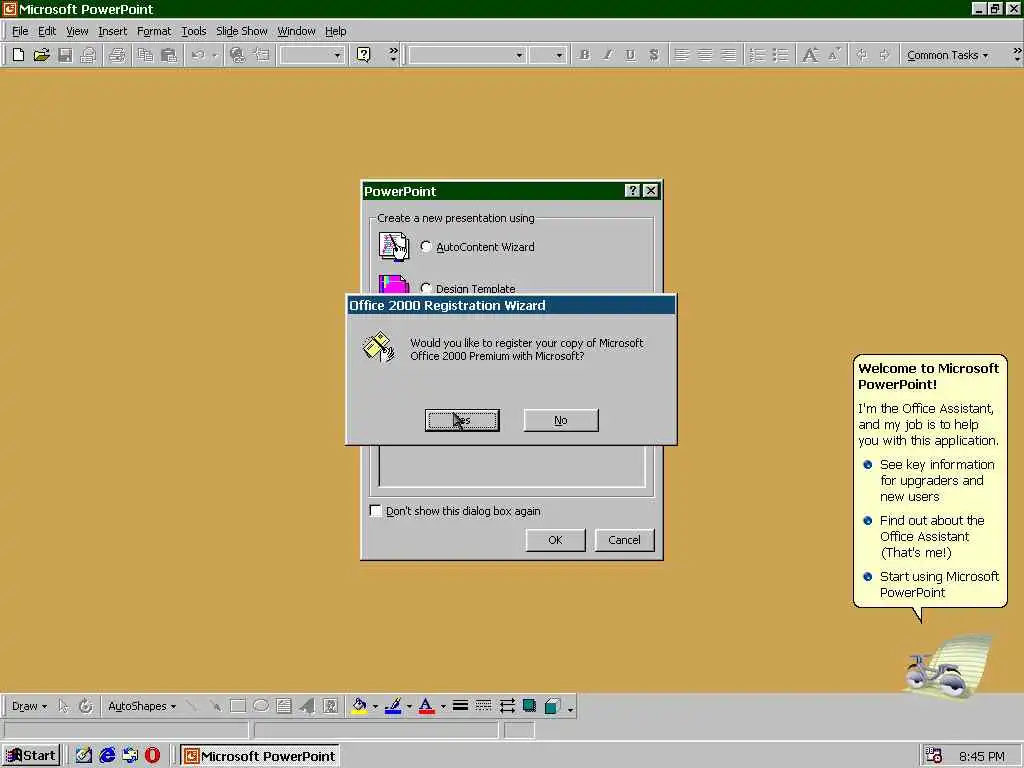Click the red Font Color swatch
Image resolution: width=1024 pixels, height=768 pixels.
point(426,706)
